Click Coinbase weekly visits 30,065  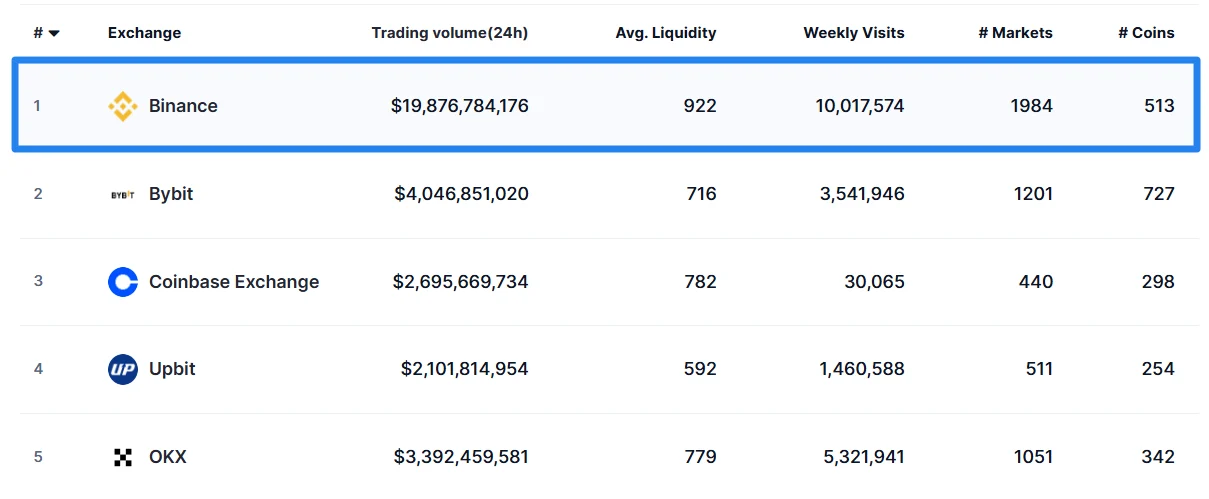(x=874, y=282)
